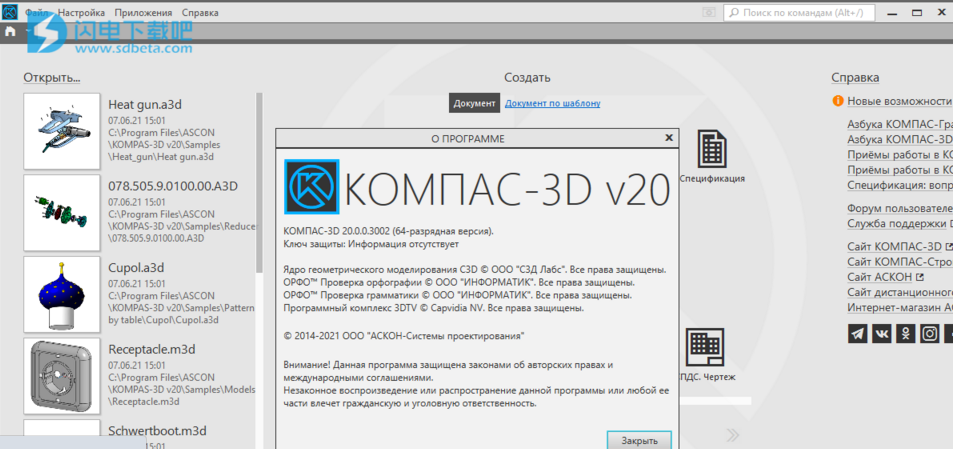
Task: Click the О ПРОГРАММЕ dialog title
Action: click(x=468, y=139)
